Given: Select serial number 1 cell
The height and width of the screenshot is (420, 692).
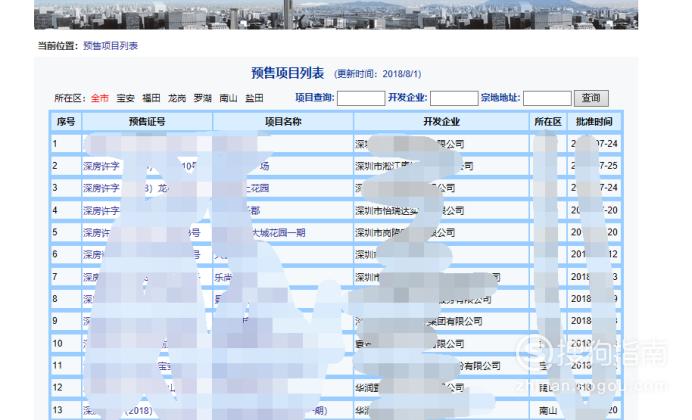Looking at the screenshot, I should click(x=66, y=144).
